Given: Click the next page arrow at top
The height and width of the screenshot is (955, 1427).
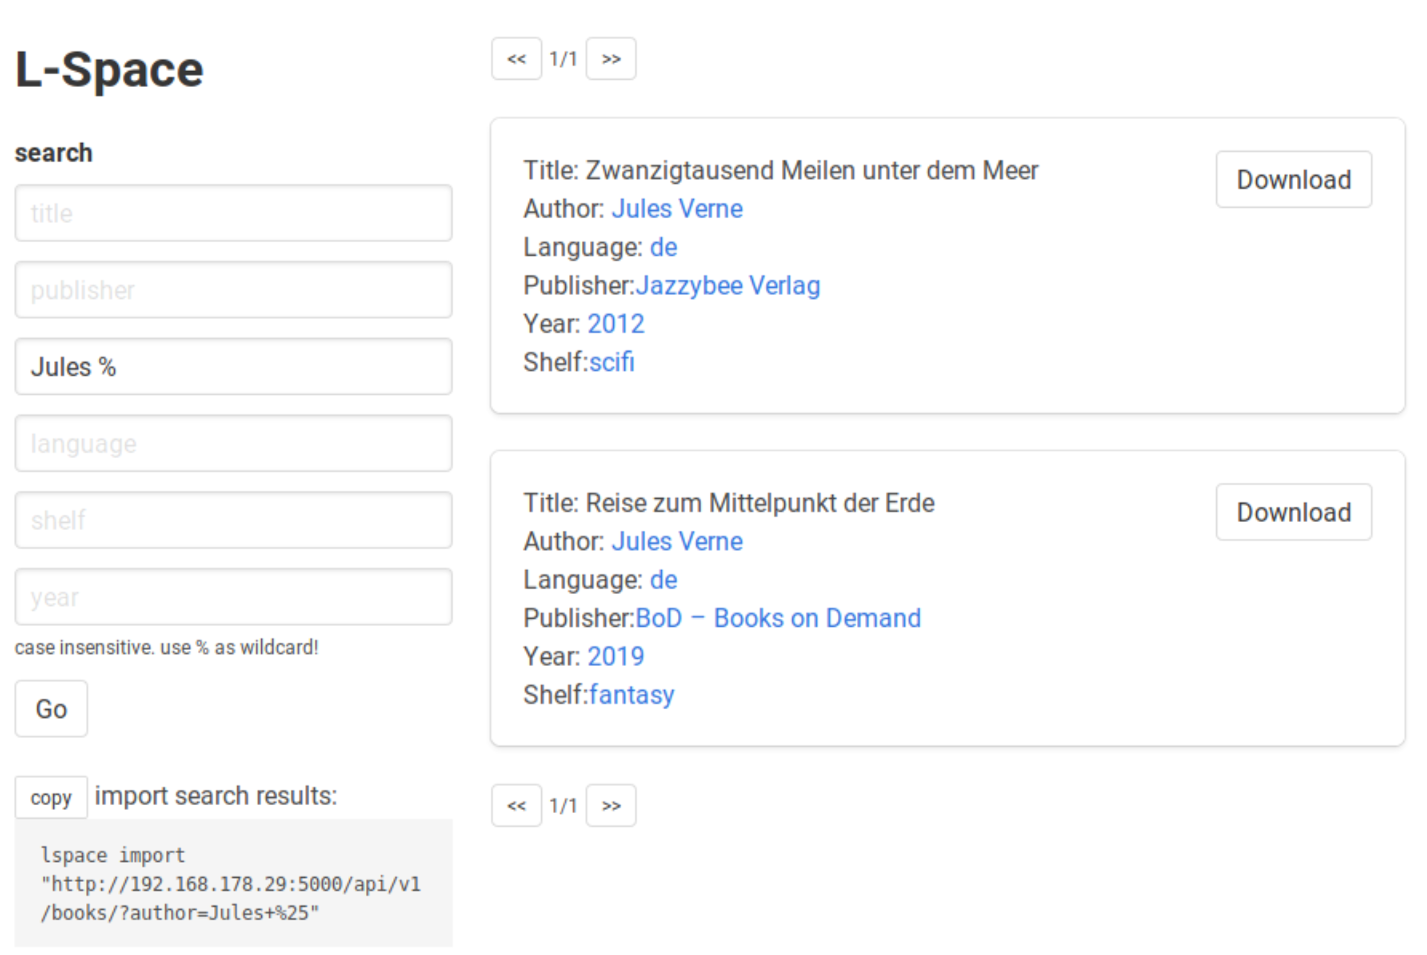Looking at the screenshot, I should (611, 58).
